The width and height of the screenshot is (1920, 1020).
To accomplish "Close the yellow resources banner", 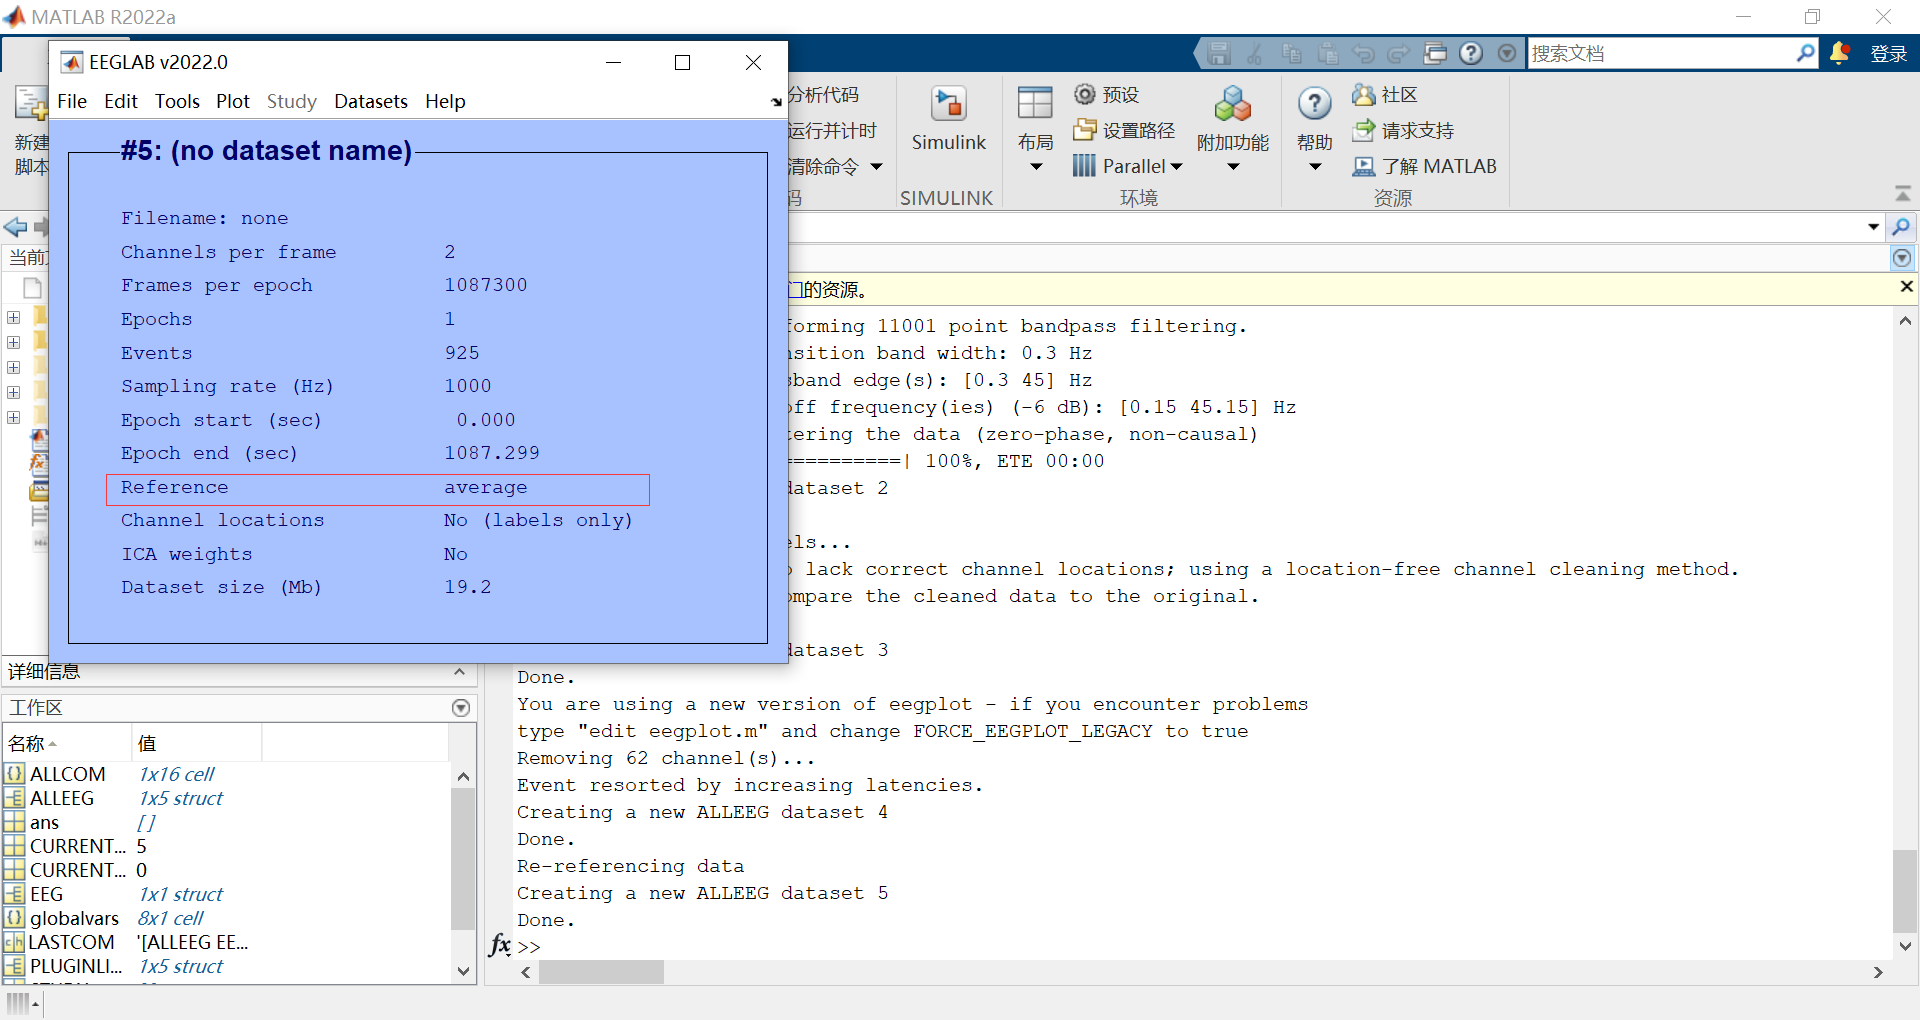I will pyautogui.click(x=1906, y=287).
